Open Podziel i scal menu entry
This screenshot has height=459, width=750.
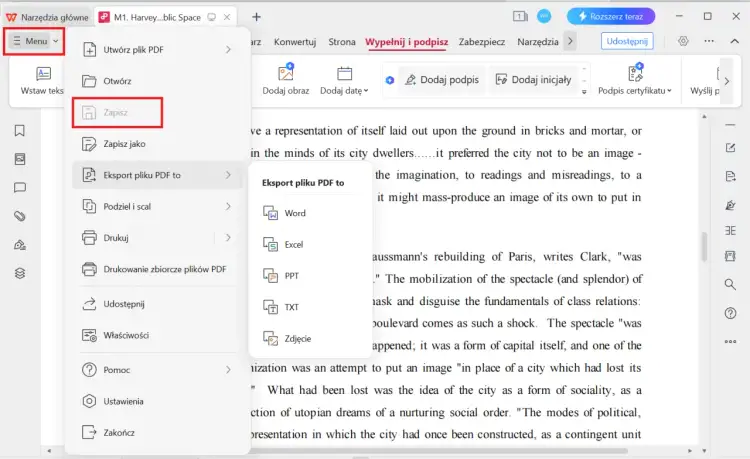157,207
